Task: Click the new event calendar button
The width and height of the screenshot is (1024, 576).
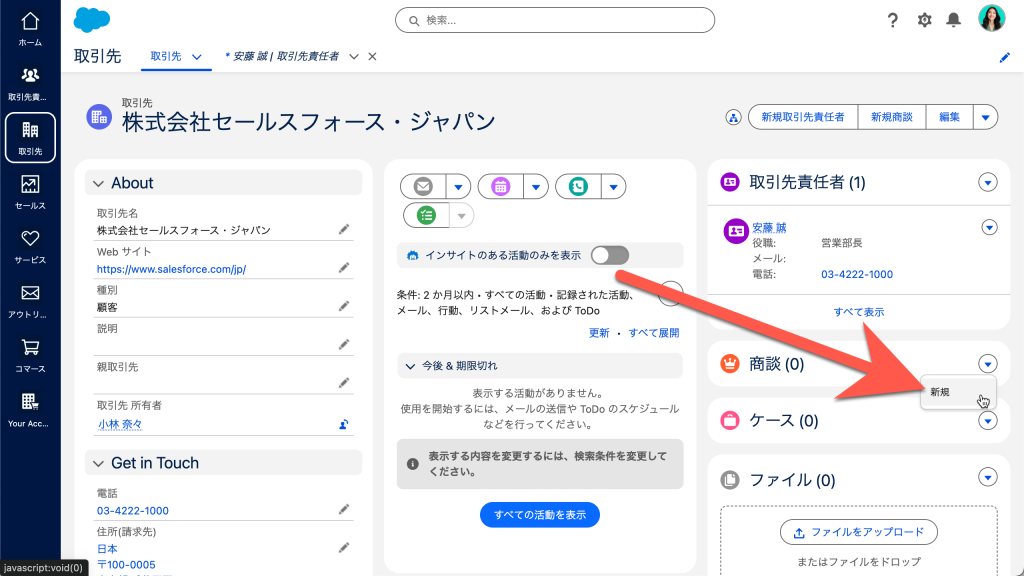Action: click(x=500, y=187)
